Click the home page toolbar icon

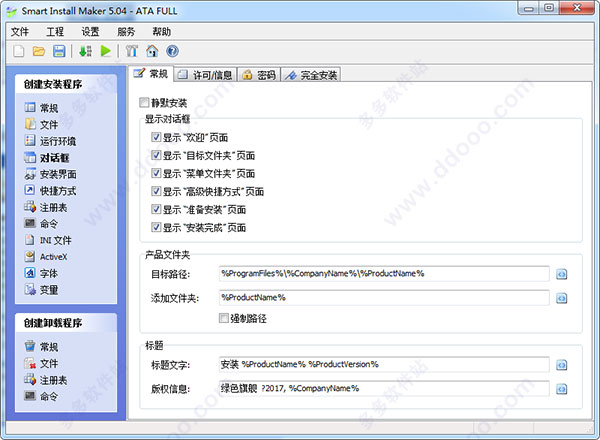coord(152,51)
